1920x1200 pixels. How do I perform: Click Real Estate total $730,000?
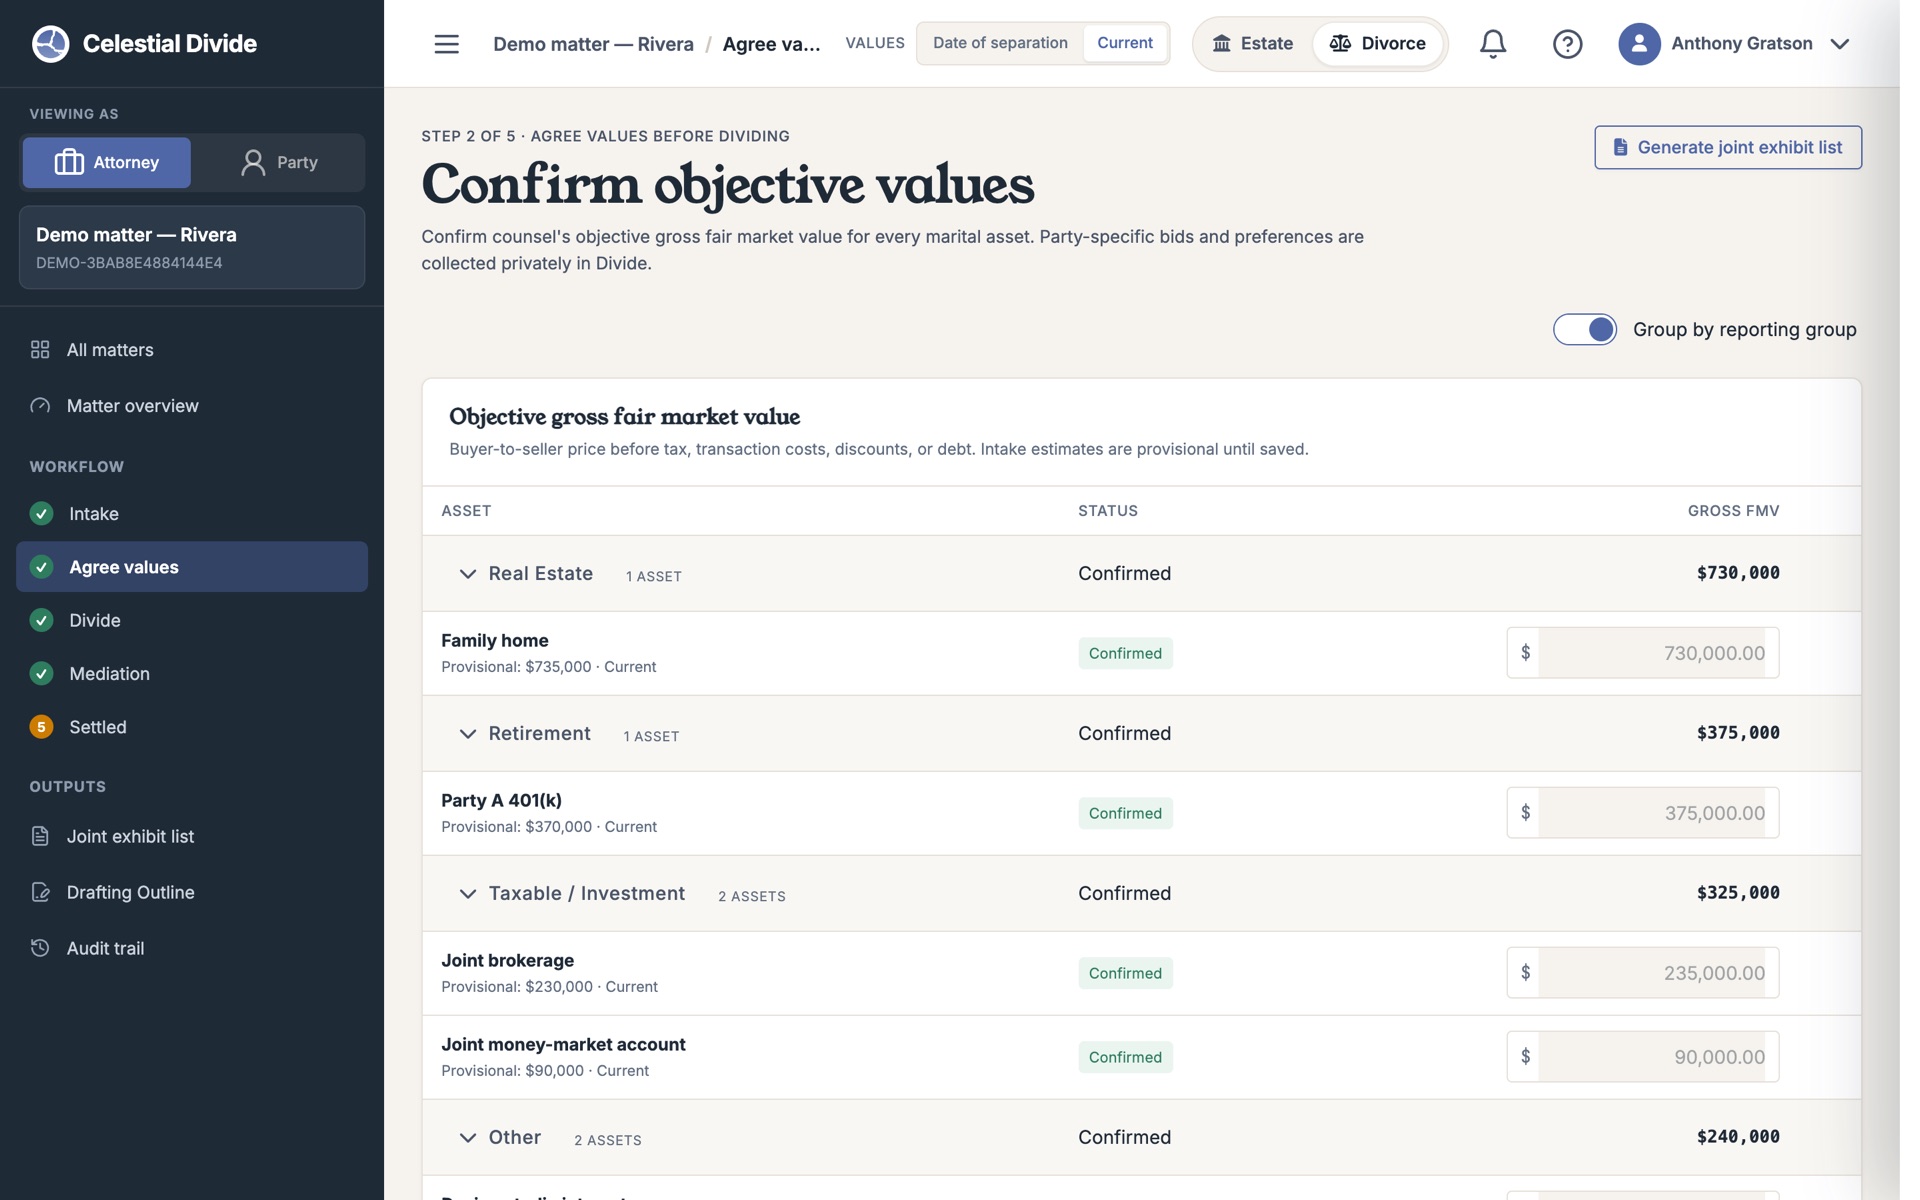(x=1738, y=573)
